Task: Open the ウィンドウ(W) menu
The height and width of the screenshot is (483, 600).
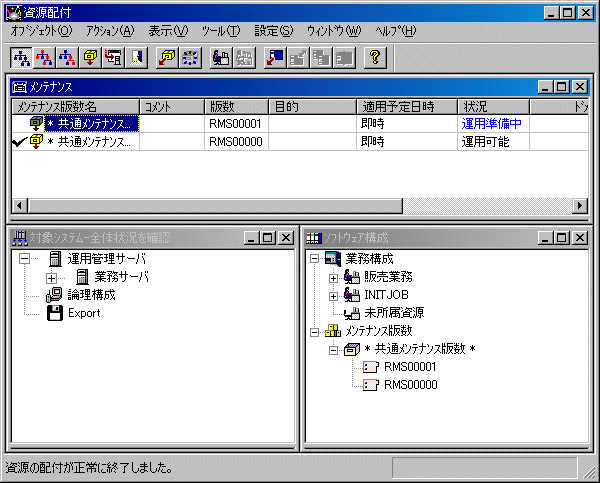Action: [x=334, y=31]
